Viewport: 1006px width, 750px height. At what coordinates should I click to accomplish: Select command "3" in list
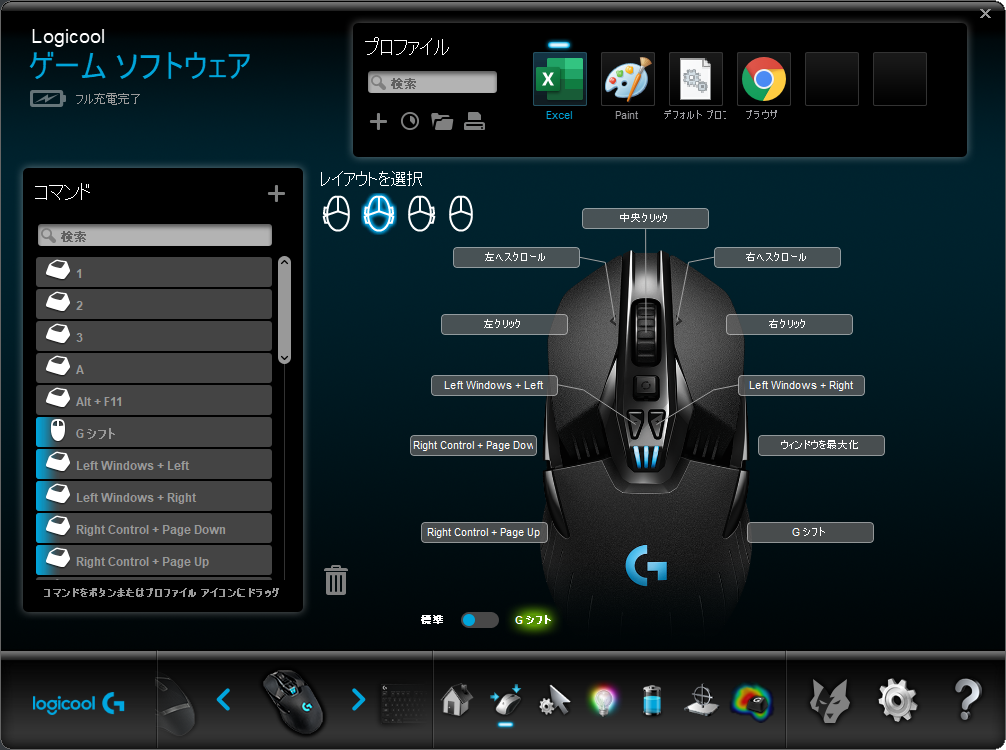pos(154,336)
